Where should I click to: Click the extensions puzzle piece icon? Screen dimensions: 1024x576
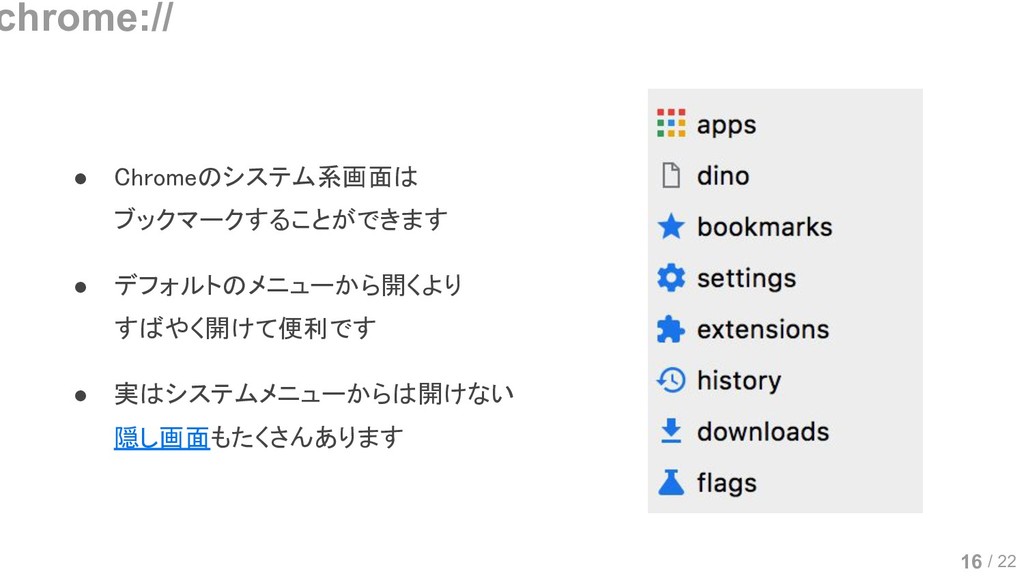click(671, 329)
